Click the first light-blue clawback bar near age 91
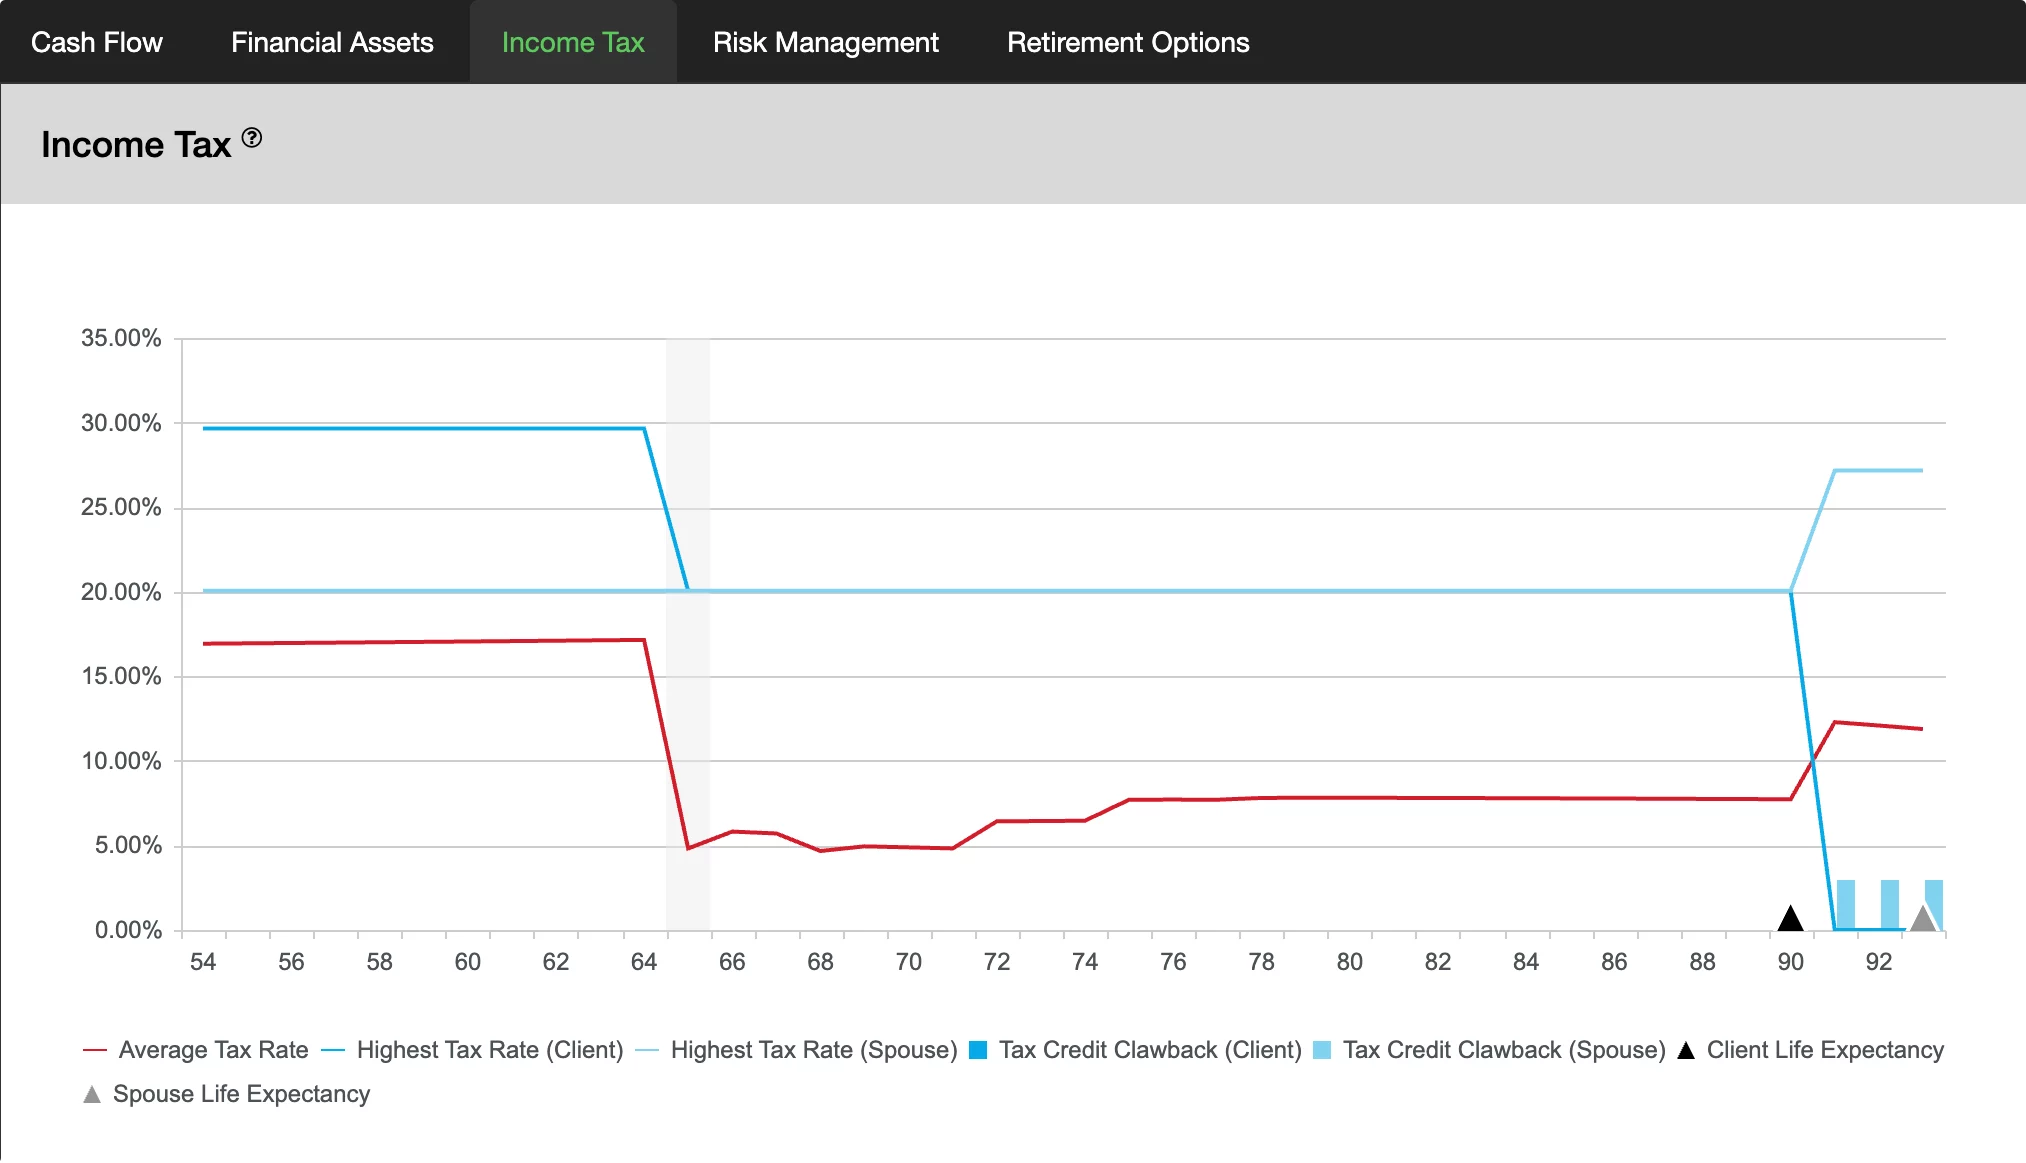This screenshot has width=2026, height=1163. pyautogui.click(x=1846, y=903)
